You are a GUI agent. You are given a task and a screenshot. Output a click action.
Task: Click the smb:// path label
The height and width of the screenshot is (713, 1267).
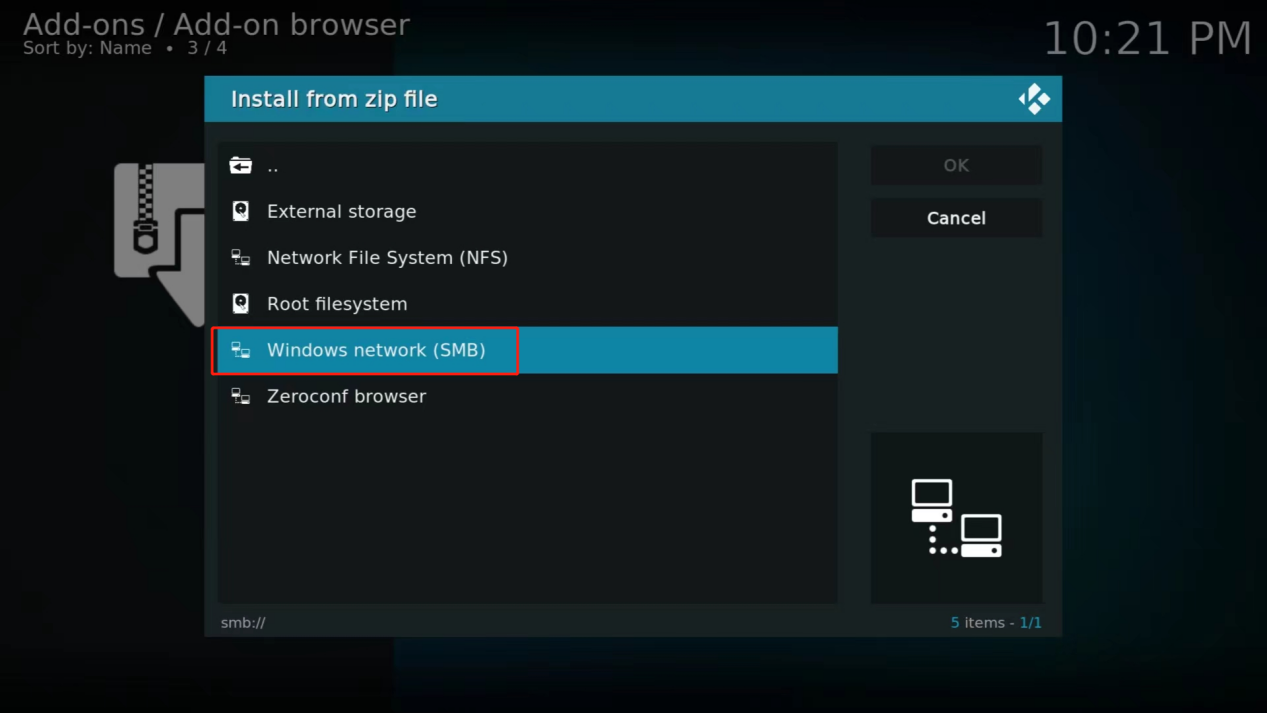coord(243,623)
